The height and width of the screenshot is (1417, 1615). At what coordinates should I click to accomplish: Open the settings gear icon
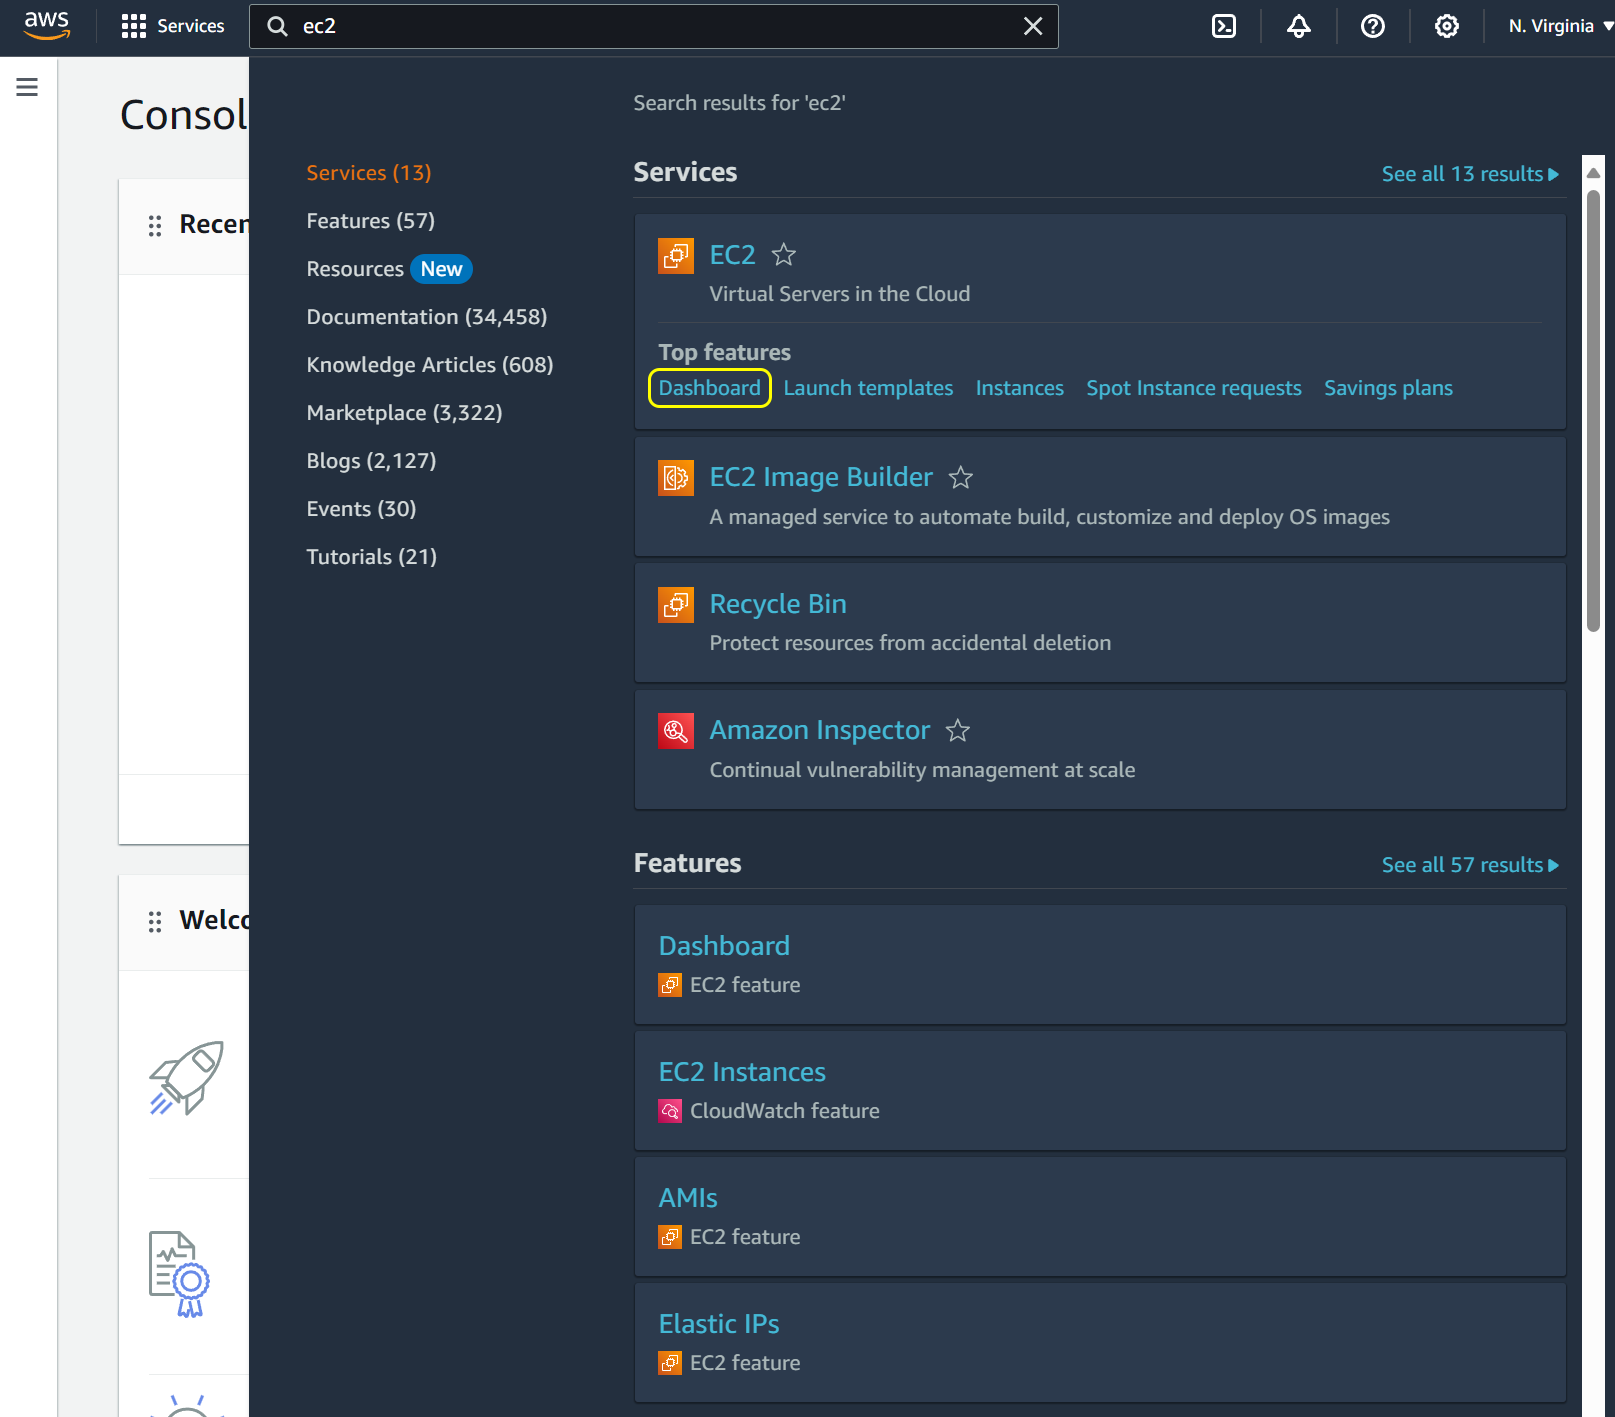click(1446, 26)
